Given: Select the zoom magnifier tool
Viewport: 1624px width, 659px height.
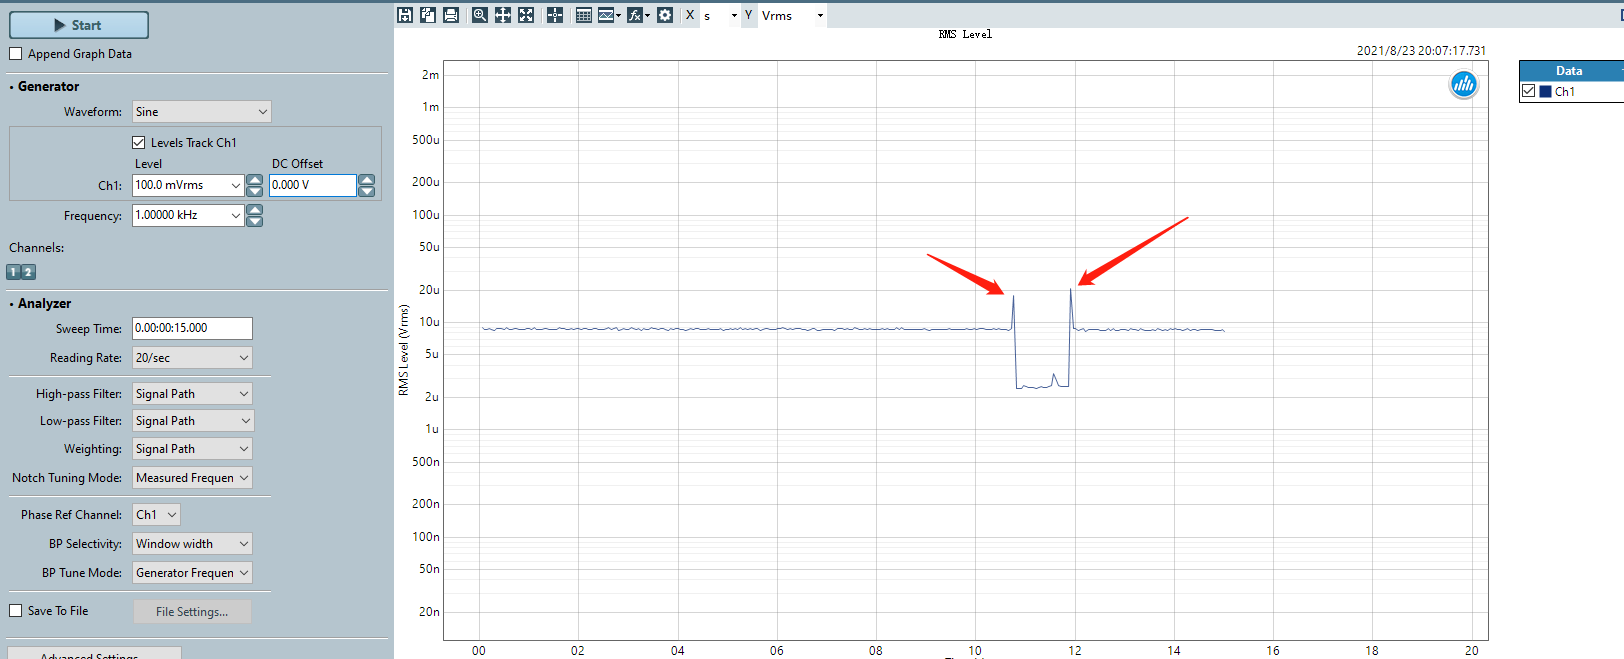Looking at the screenshot, I should click(x=480, y=15).
